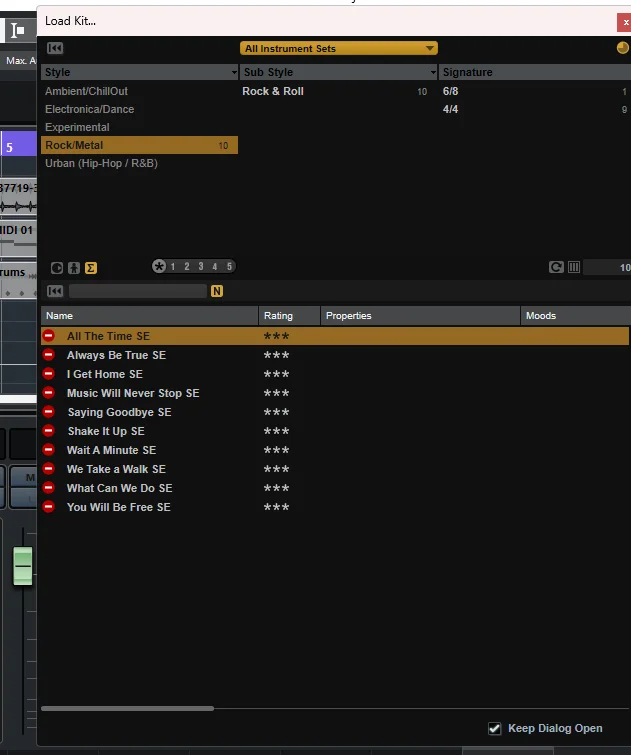Screen dimensions: 631x755
Task: Select the Rock & Roll sub style
Action: pyautogui.click(x=339, y=91)
